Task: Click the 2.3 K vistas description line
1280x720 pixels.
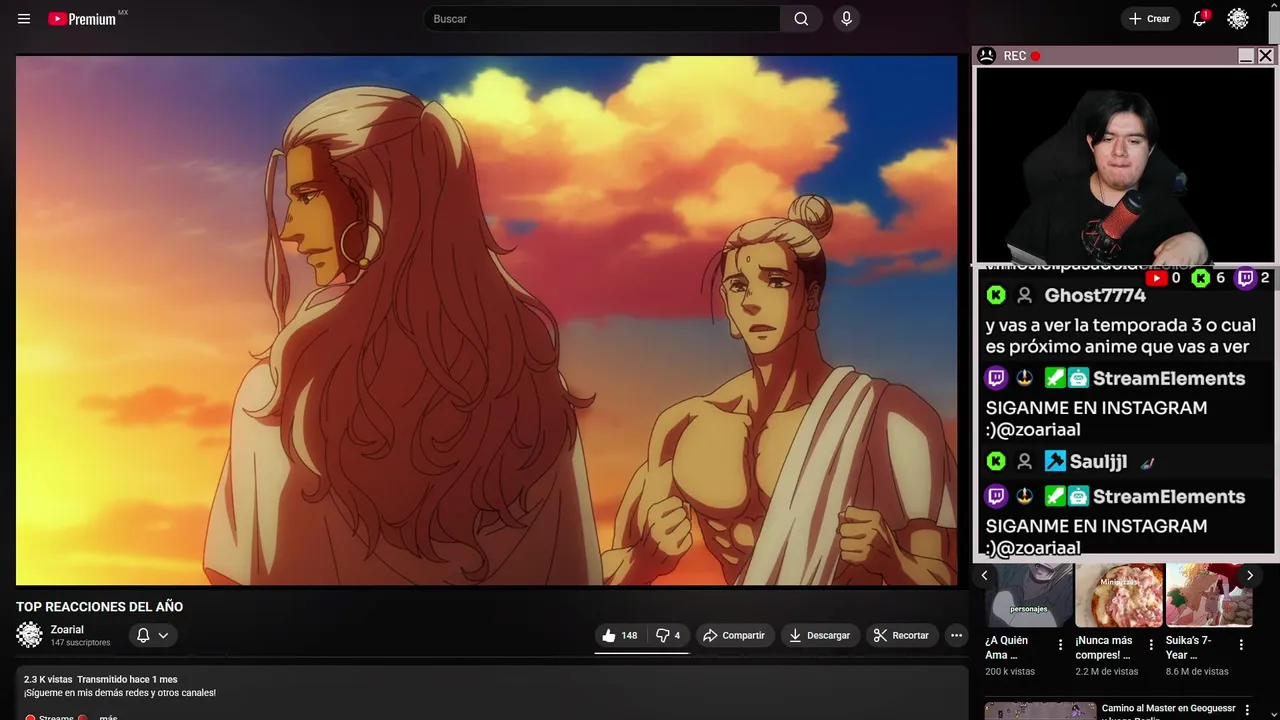Action: tap(100, 679)
